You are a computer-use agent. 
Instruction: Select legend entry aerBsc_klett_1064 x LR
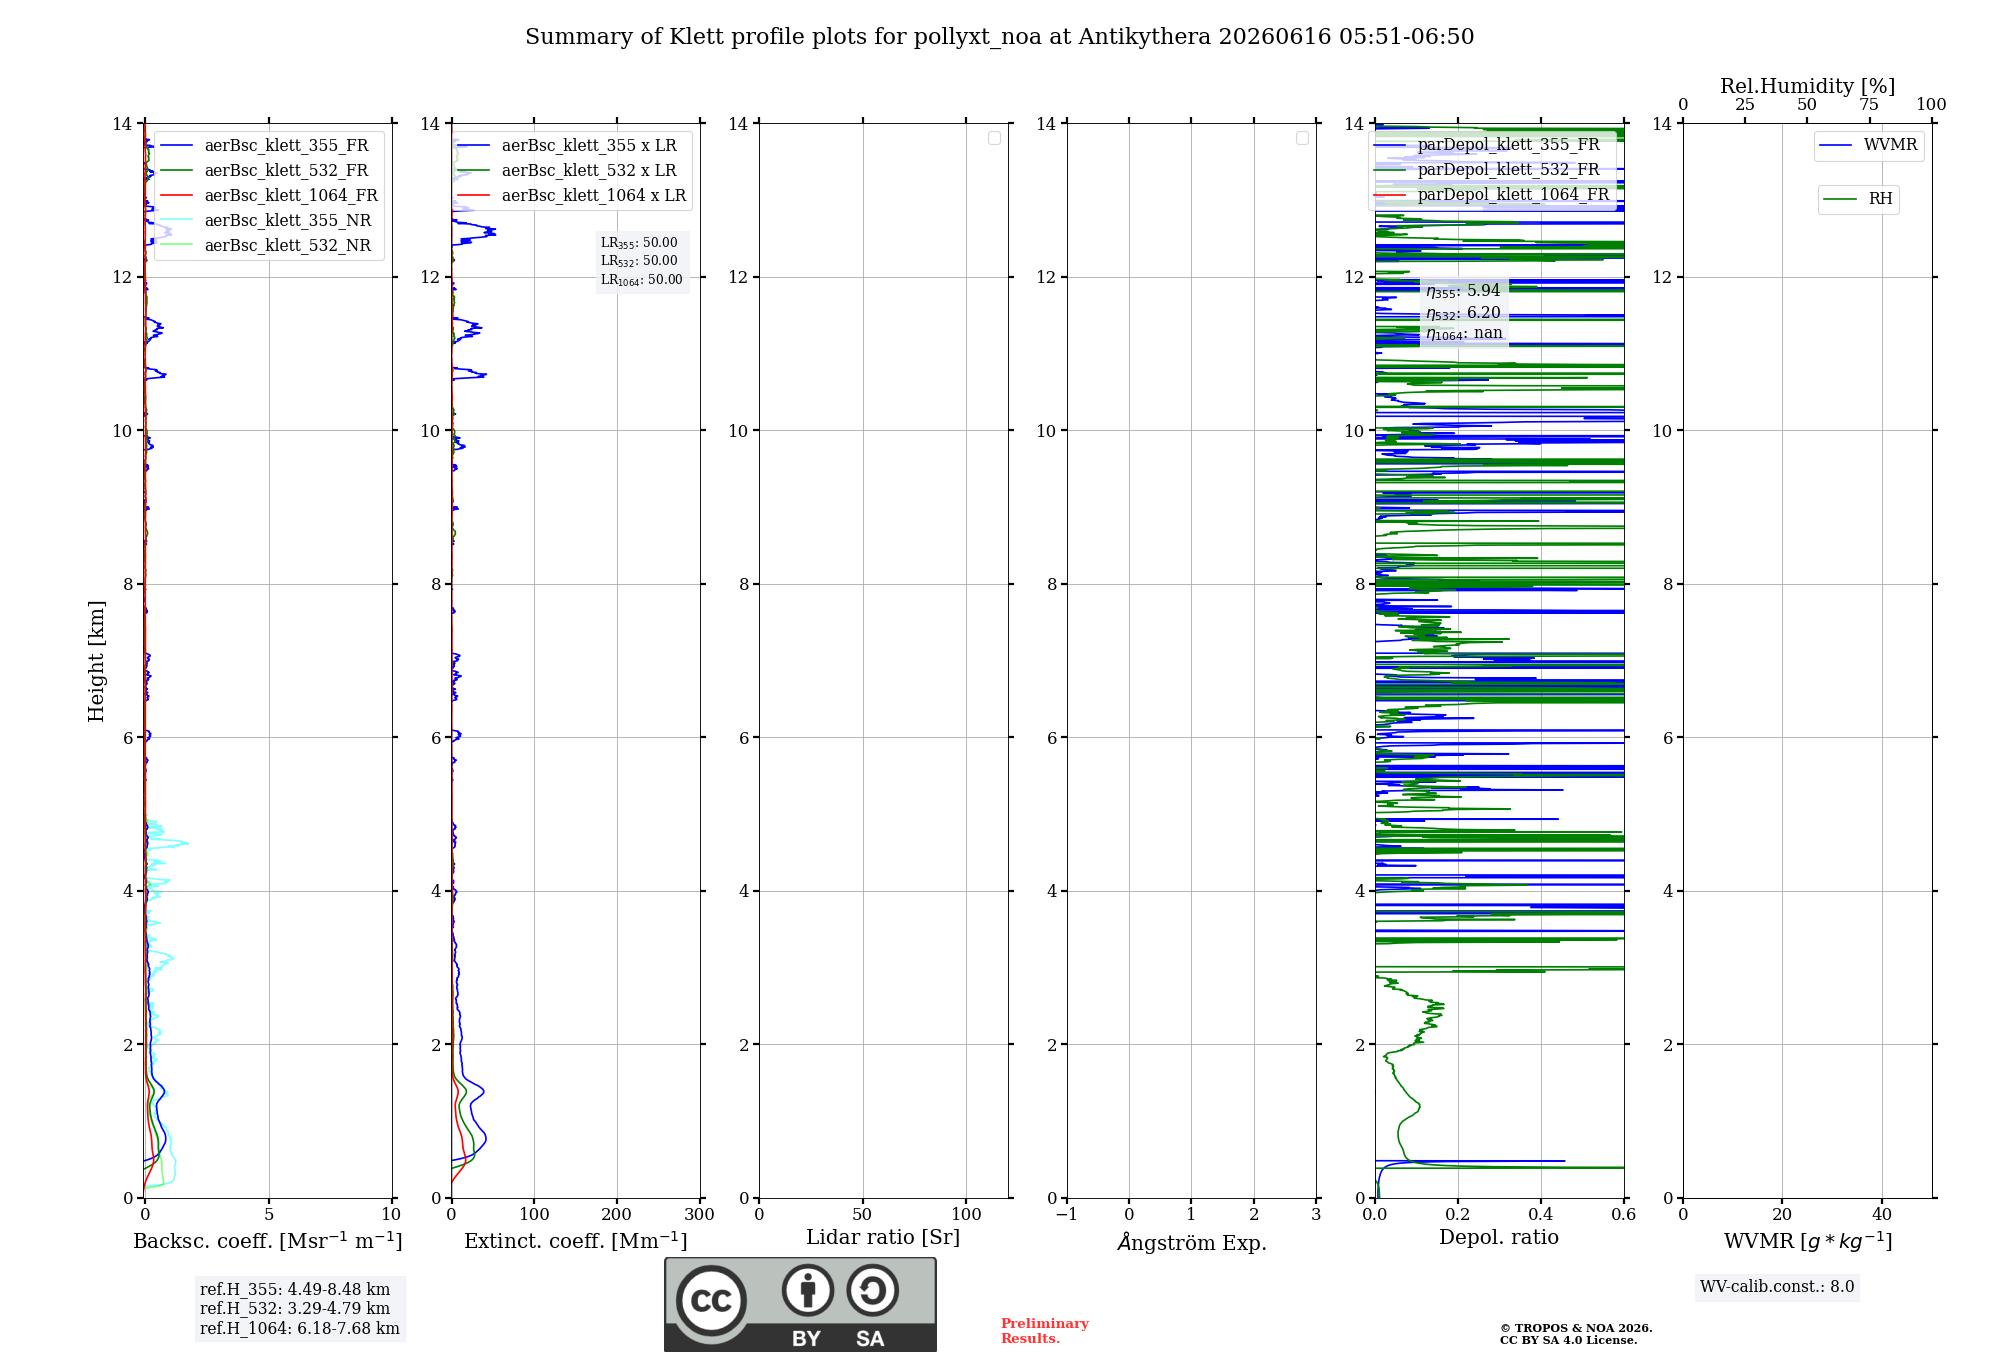[573, 195]
